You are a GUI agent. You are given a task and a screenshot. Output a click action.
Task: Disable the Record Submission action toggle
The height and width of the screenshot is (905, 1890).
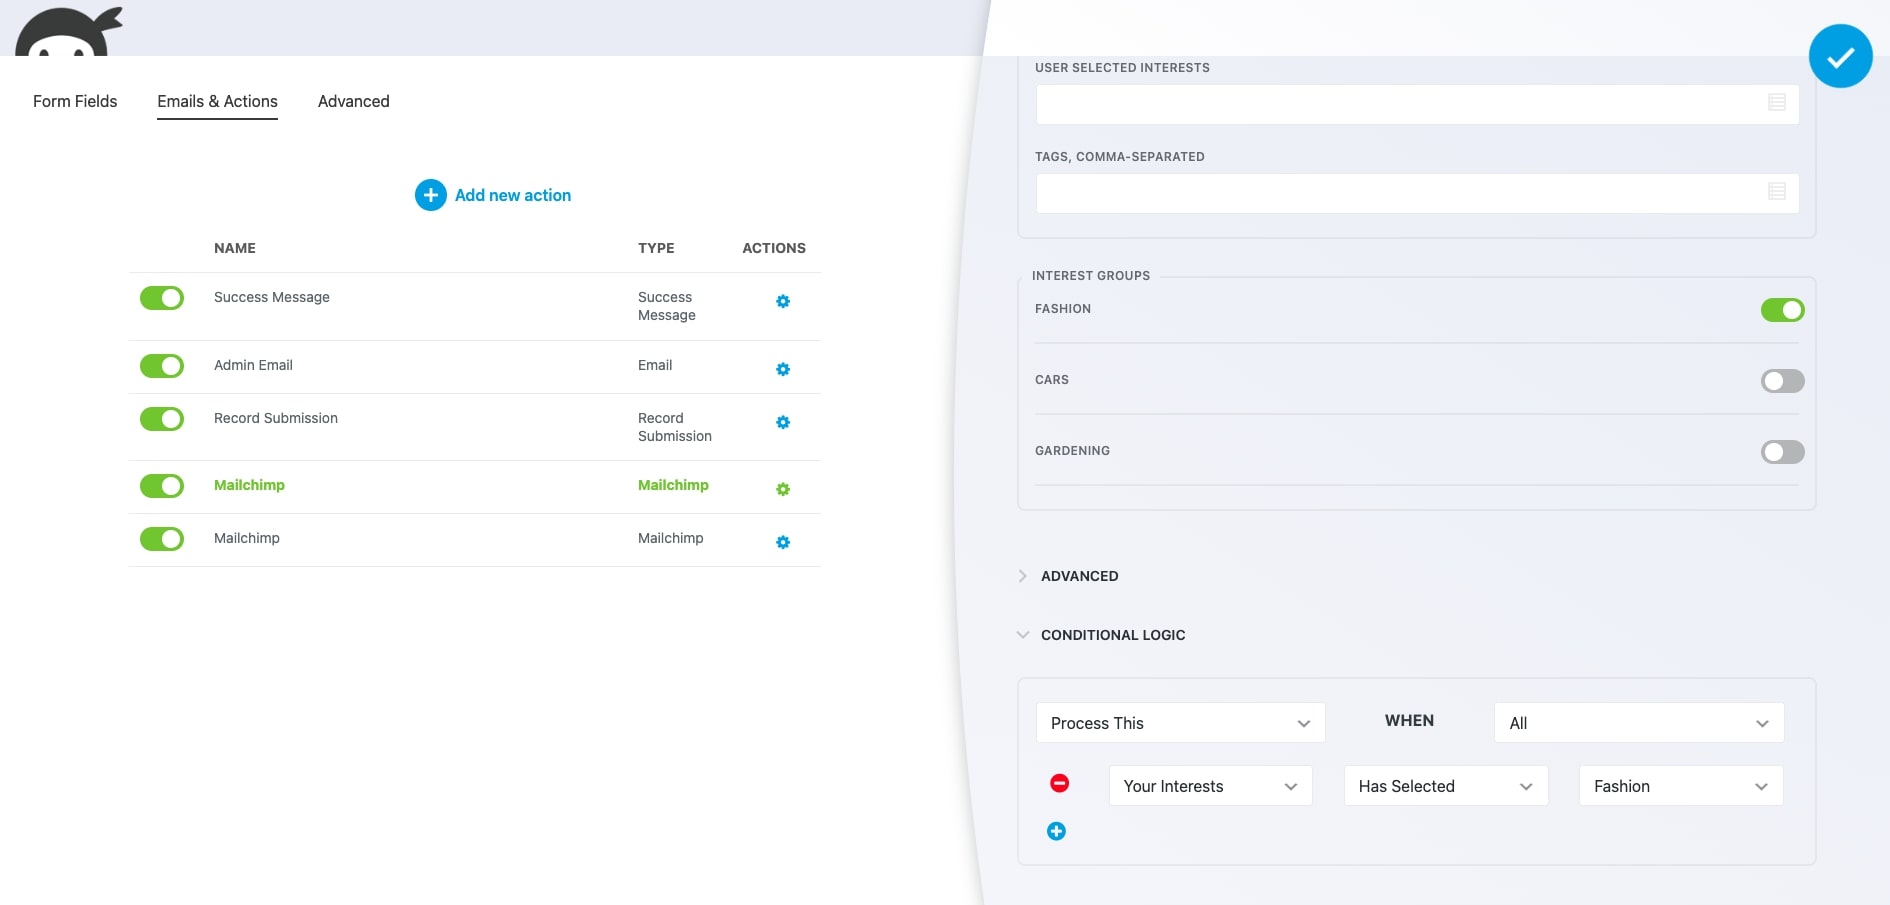click(x=162, y=419)
